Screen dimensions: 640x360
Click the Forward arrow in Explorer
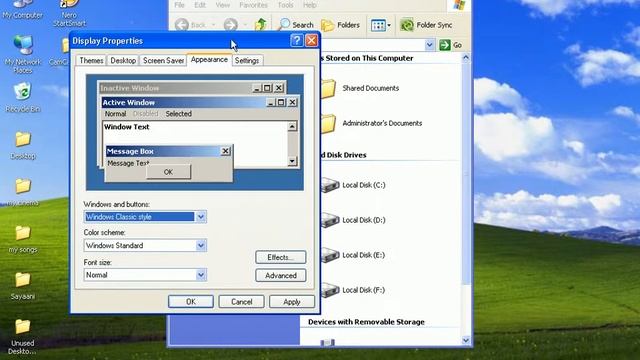coord(231,25)
